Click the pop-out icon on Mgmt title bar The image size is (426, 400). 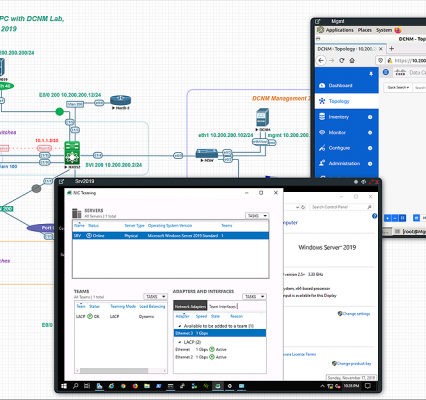[318, 21]
